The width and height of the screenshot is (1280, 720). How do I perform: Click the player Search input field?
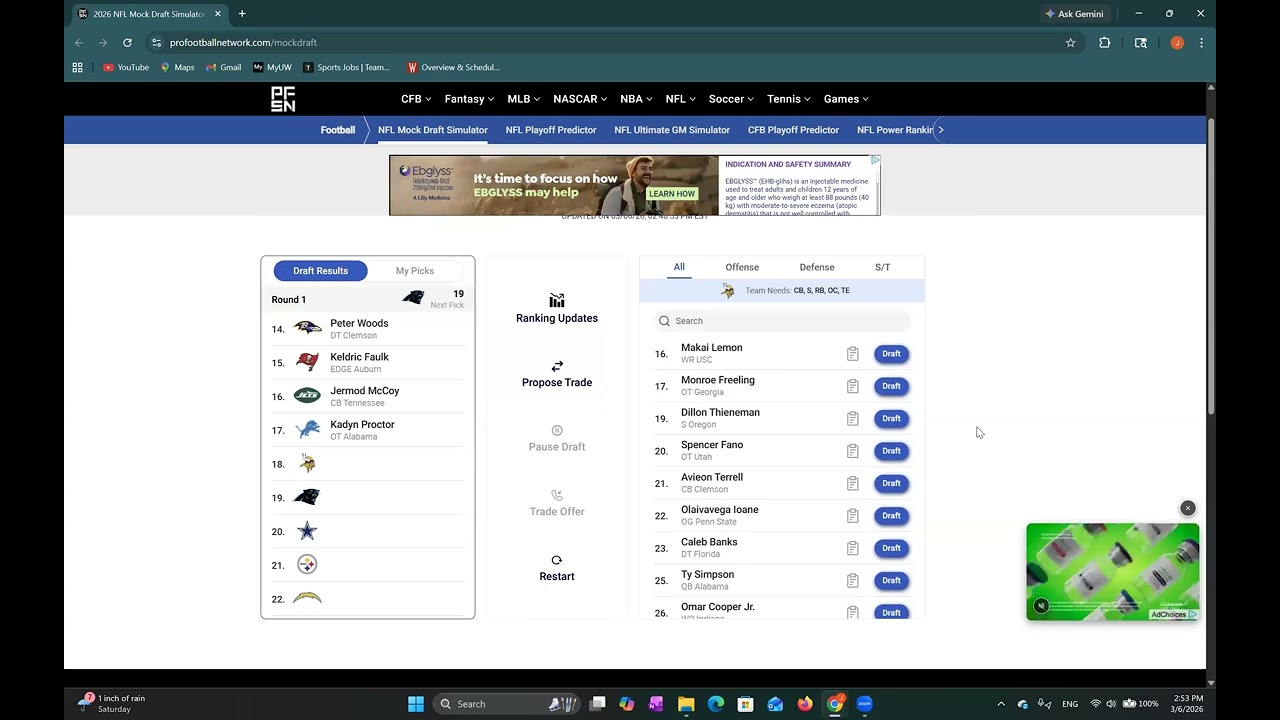click(782, 321)
